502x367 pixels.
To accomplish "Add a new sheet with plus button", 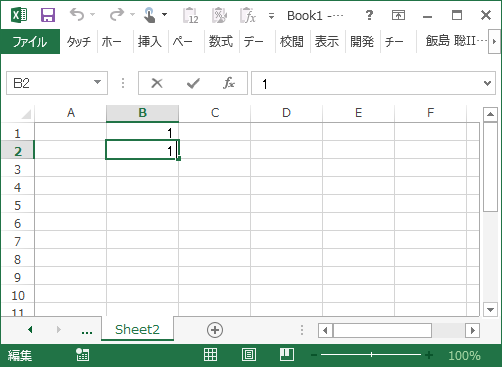I will tap(215, 330).
